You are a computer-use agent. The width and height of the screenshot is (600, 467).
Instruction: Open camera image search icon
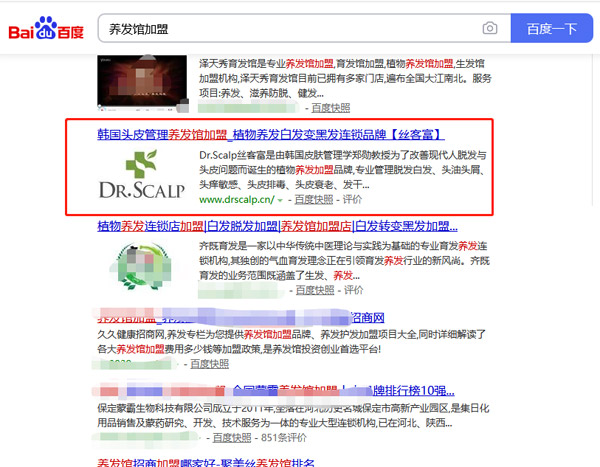click(490, 28)
